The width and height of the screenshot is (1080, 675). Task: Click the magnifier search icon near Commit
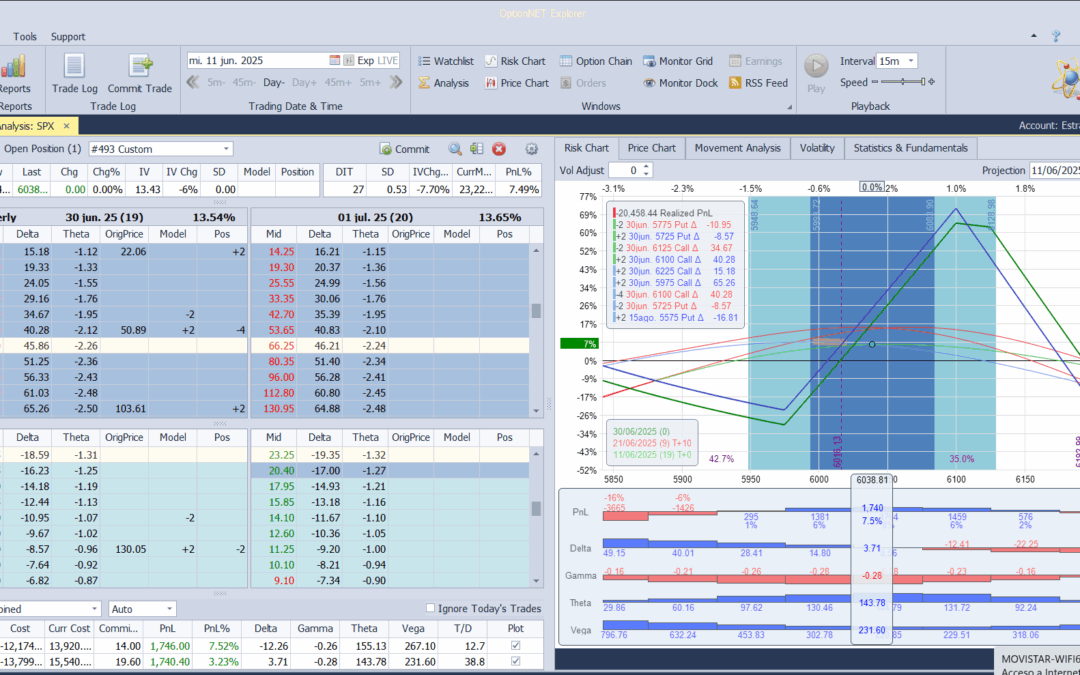click(455, 149)
